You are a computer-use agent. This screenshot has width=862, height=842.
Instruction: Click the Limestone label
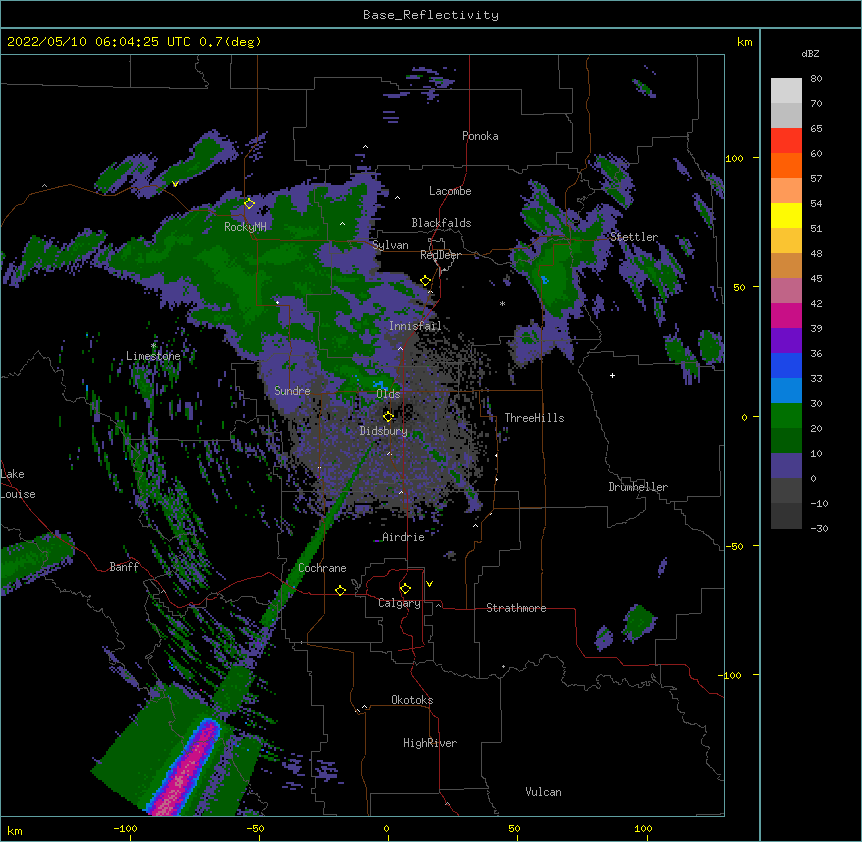pyautogui.click(x=153, y=356)
